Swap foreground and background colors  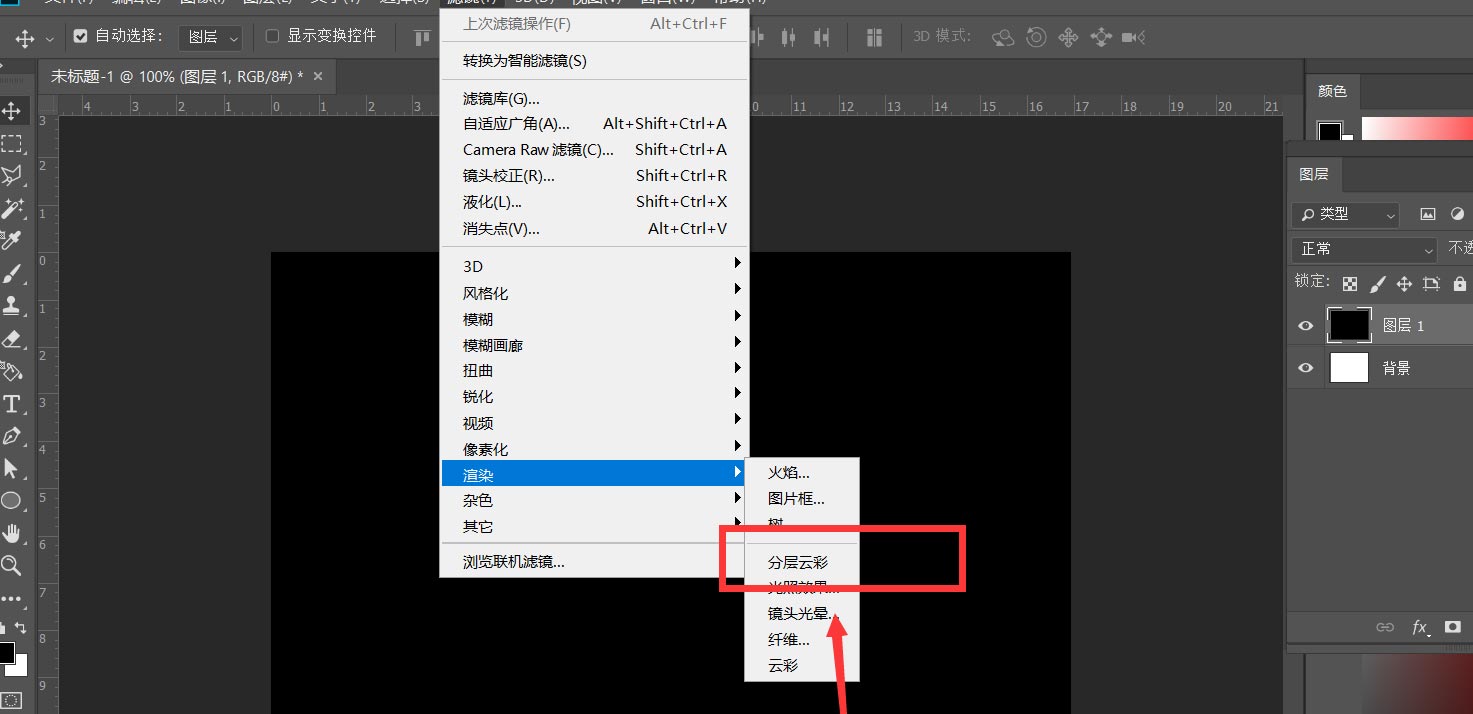pos(22,628)
